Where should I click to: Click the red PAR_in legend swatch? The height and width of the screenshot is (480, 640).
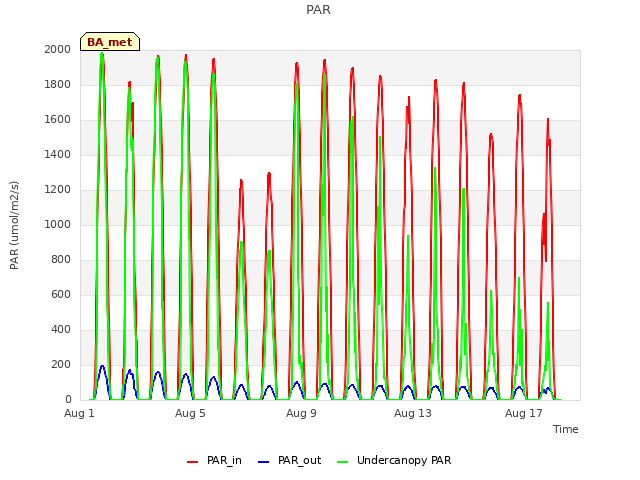(192, 462)
